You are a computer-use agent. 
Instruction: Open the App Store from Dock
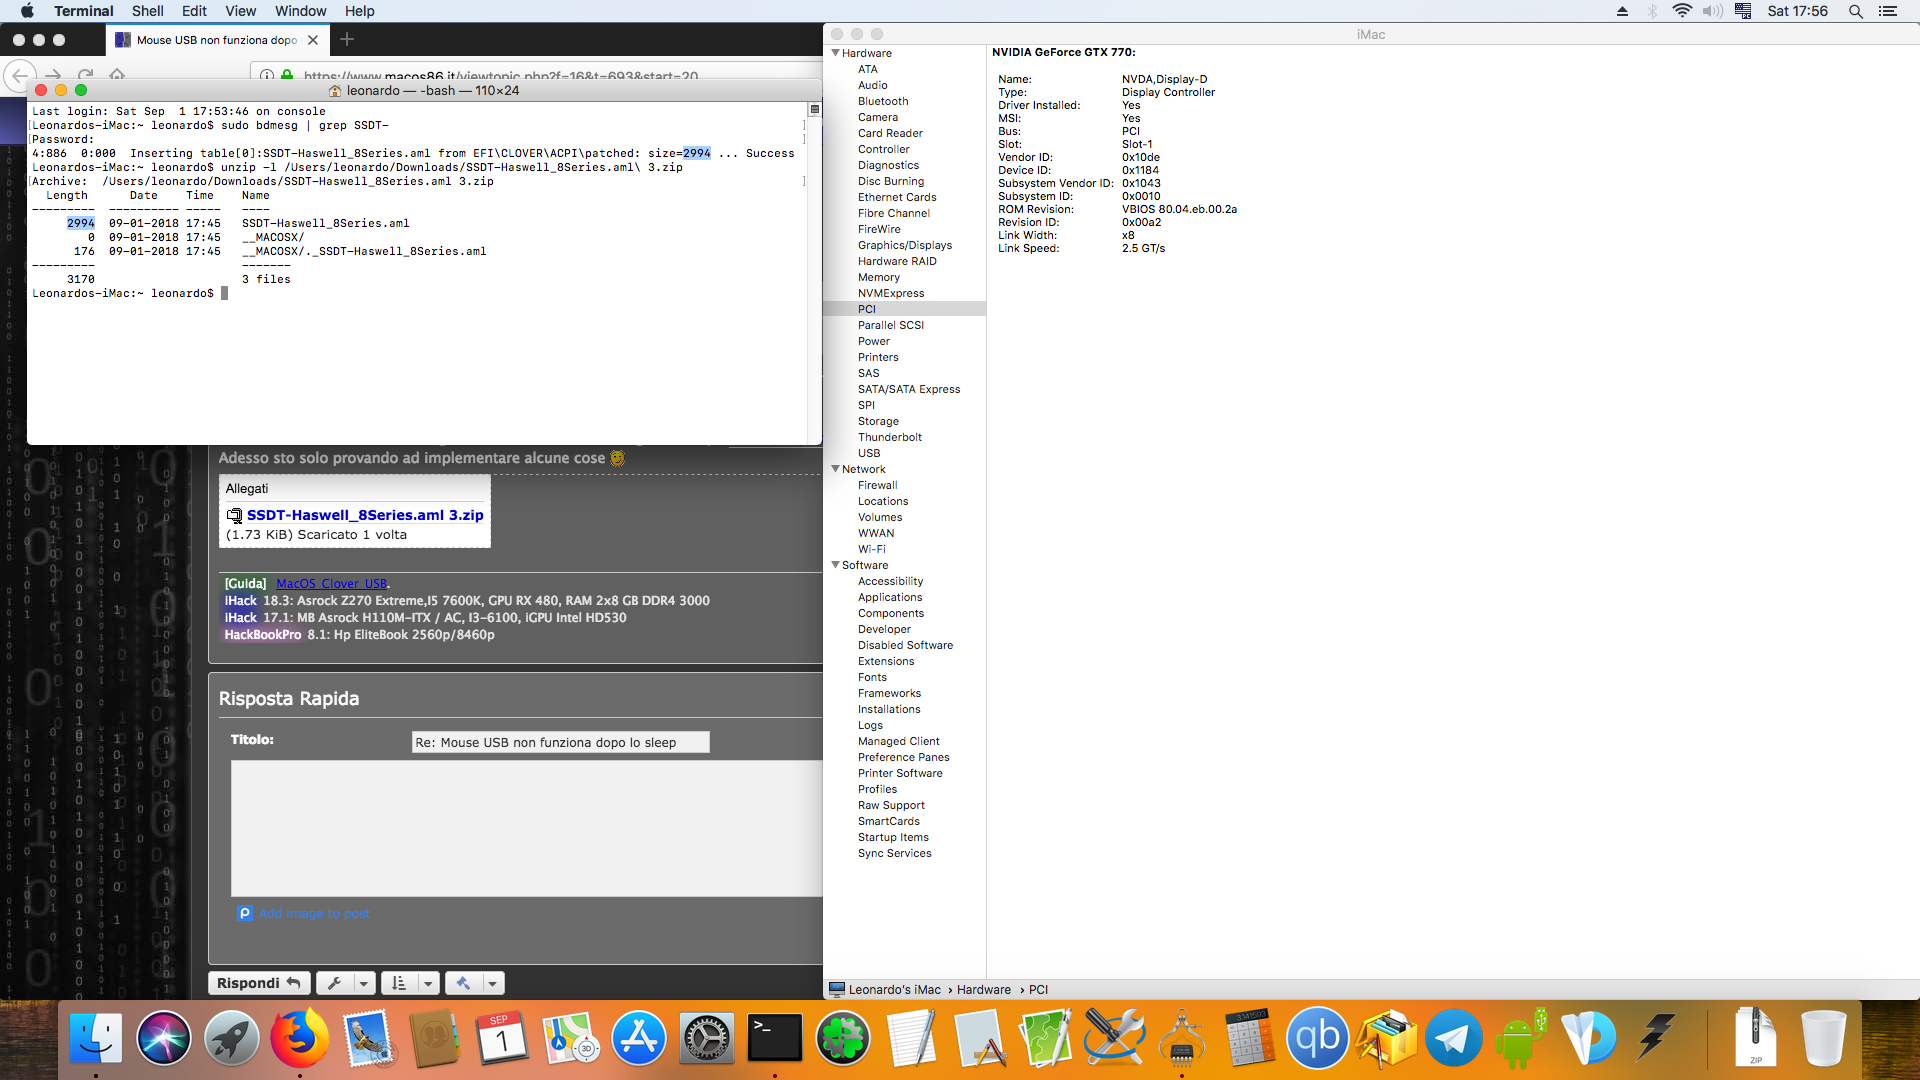(639, 1038)
